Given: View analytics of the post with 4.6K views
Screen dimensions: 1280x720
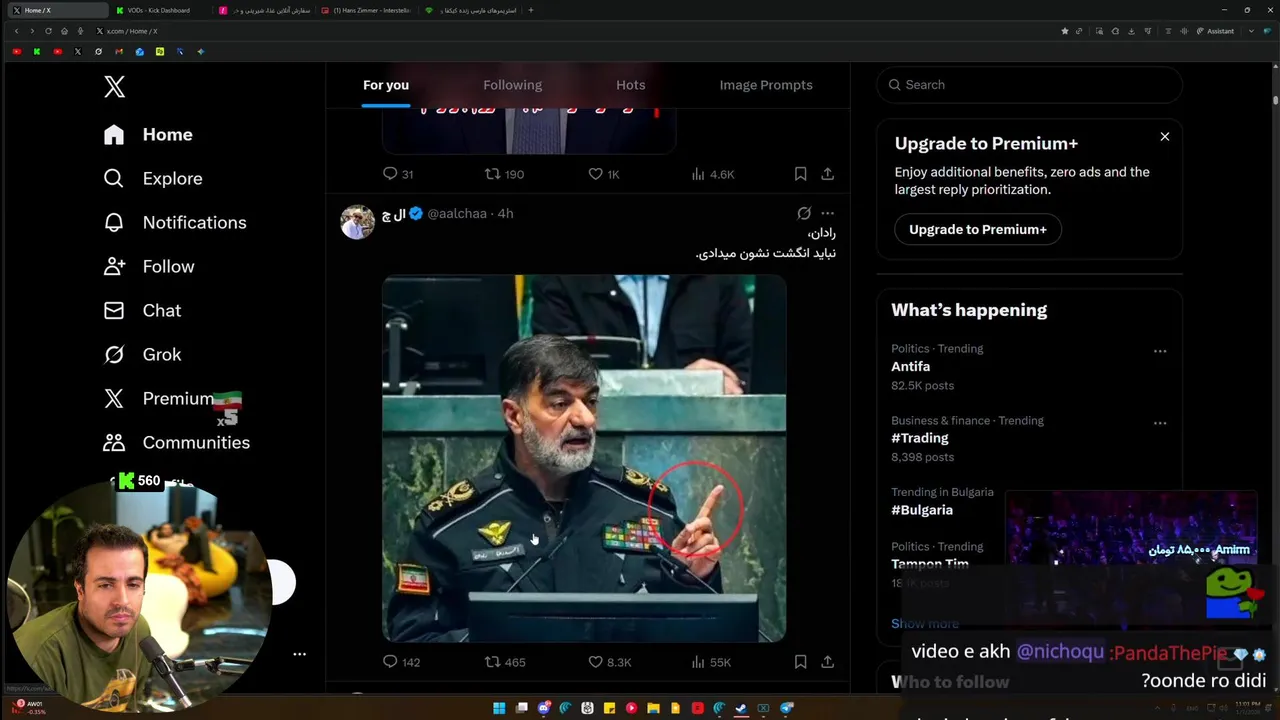Looking at the screenshot, I should coord(713,174).
